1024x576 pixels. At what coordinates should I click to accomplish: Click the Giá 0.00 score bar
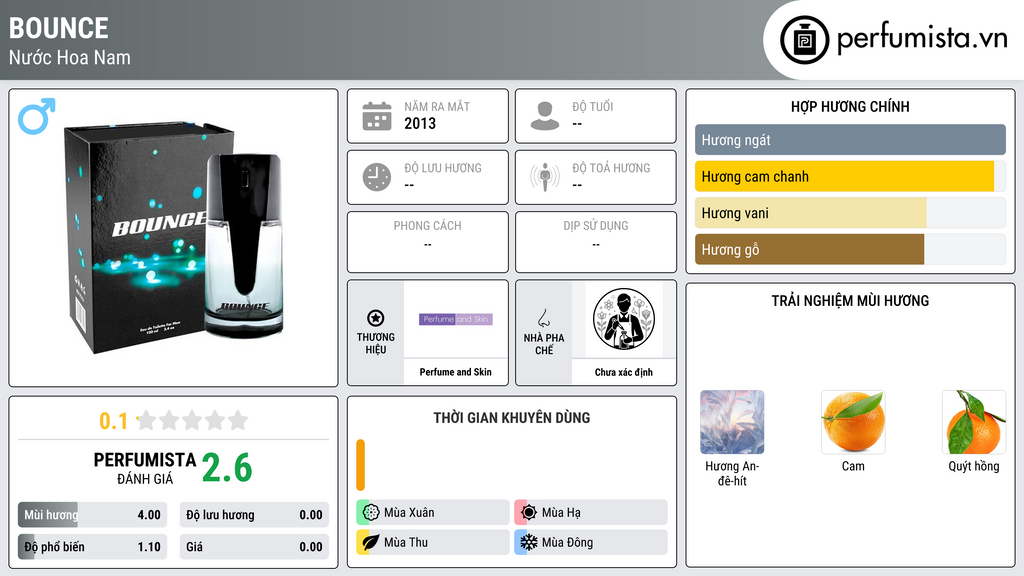(x=254, y=547)
